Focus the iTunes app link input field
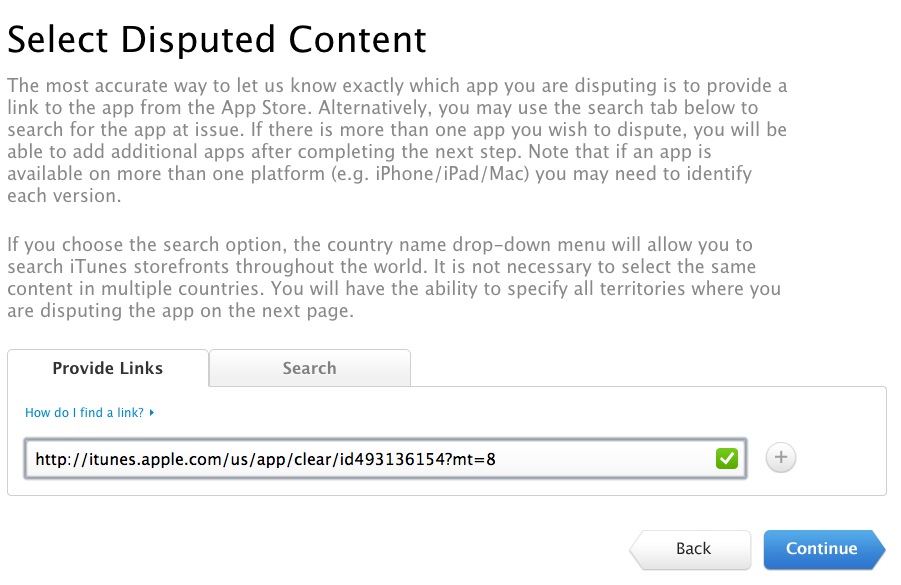 (x=385, y=459)
